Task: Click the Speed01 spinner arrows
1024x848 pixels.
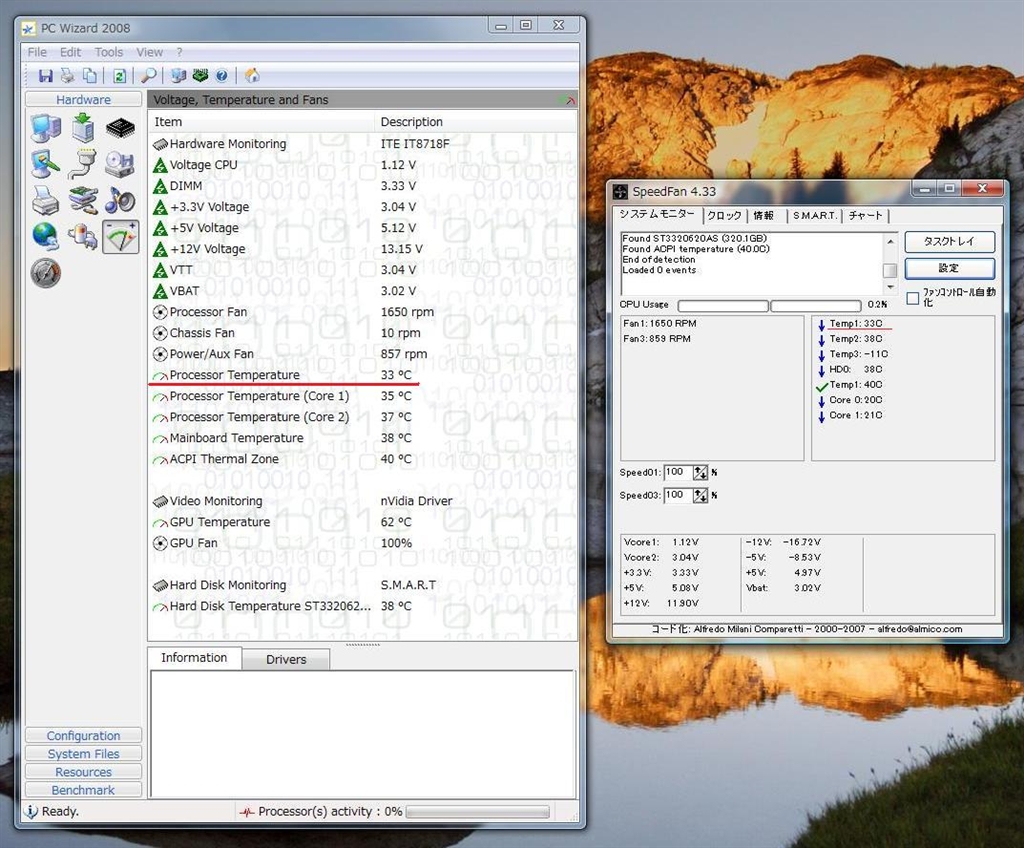Action: (x=700, y=472)
